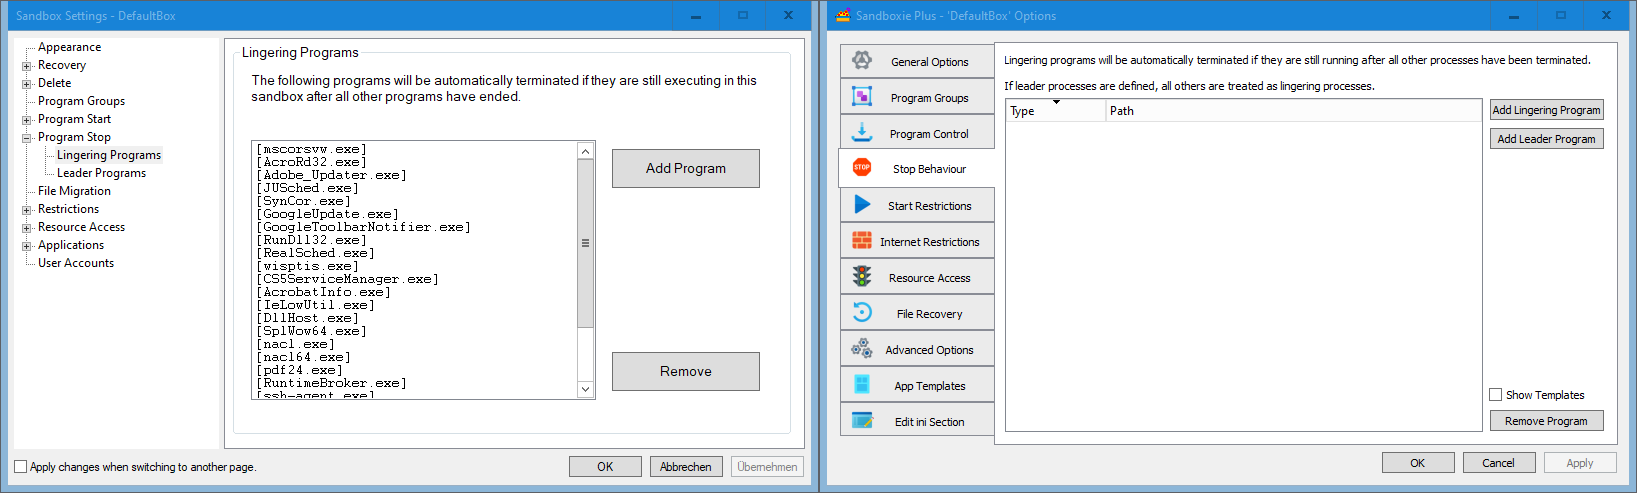
Task: Click the lingering programs list scrollbar down arrow
Action: point(586,389)
